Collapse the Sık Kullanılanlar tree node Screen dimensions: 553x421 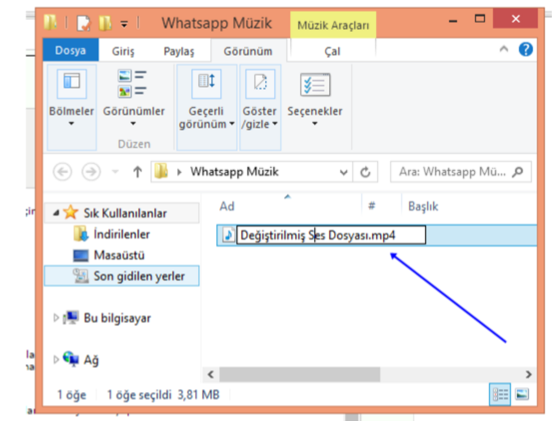[56, 213]
